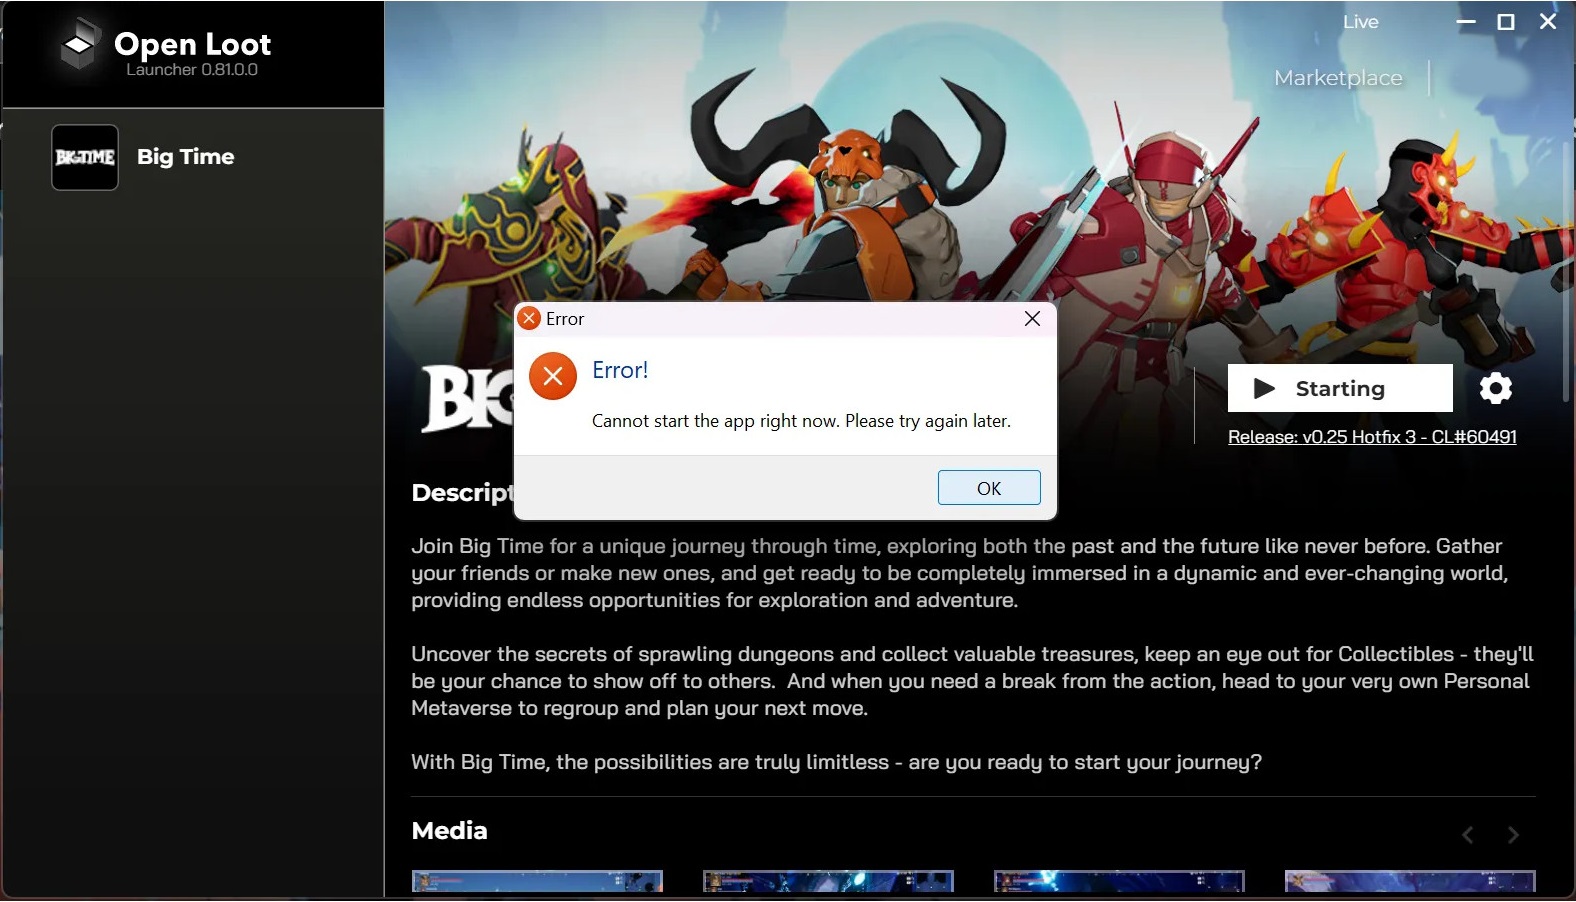Open the second media thumbnail
The image size is (1576, 902).
click(828, 881)
